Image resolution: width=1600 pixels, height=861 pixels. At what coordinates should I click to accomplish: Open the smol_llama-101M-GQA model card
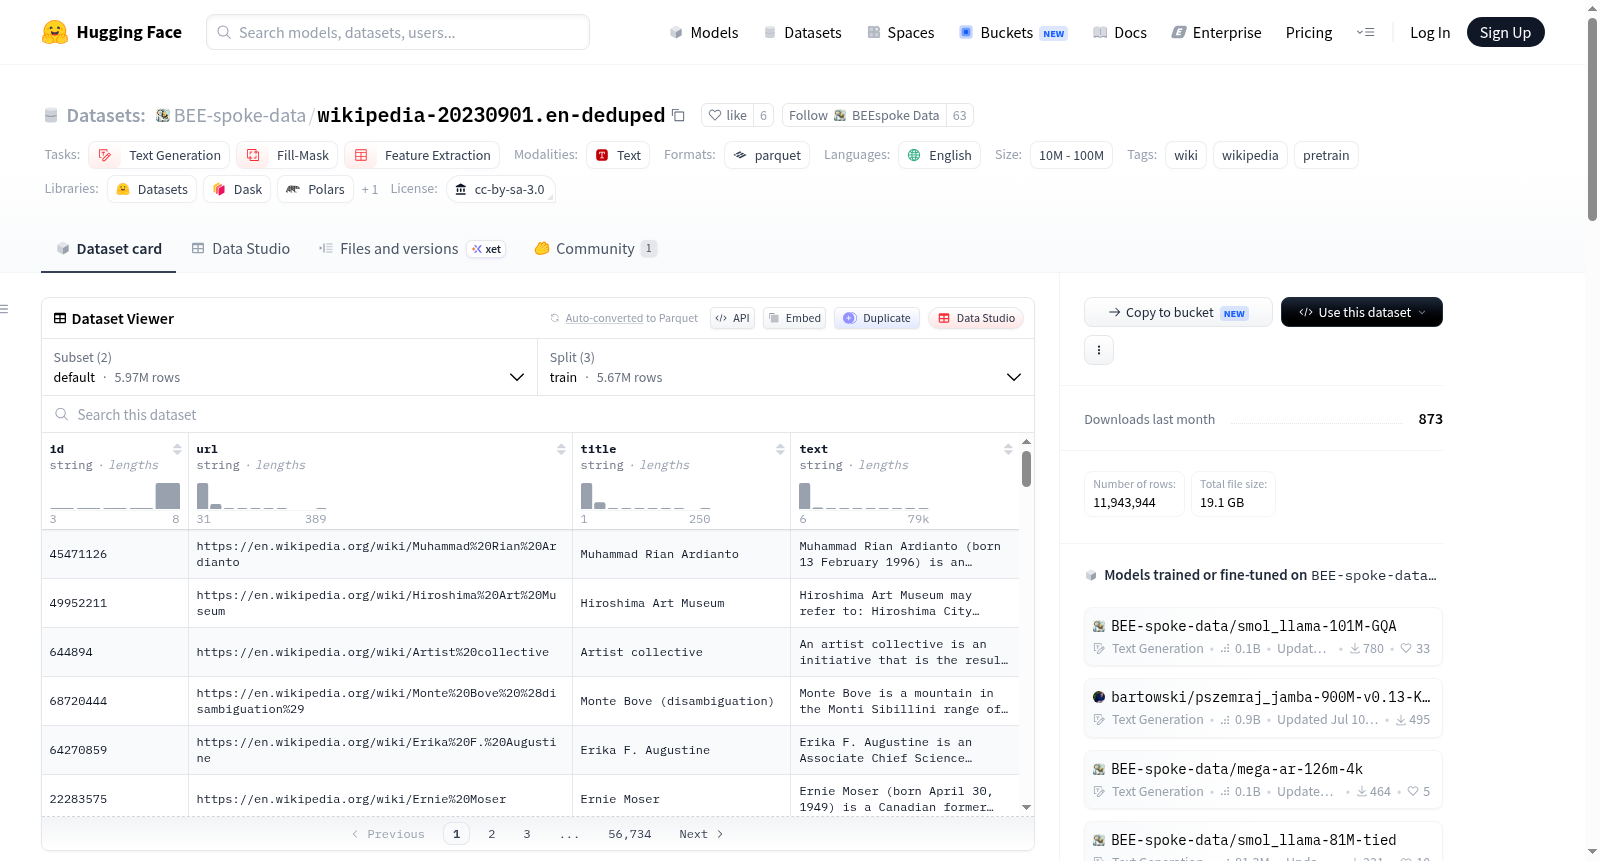(x=1263, y=636)
